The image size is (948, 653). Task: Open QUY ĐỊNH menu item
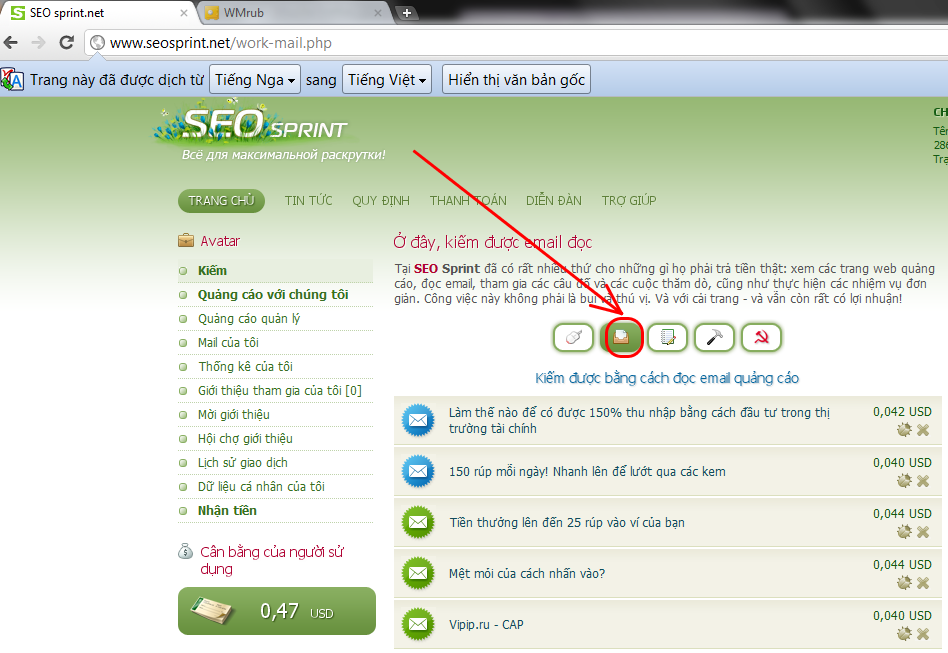point(381,201)
